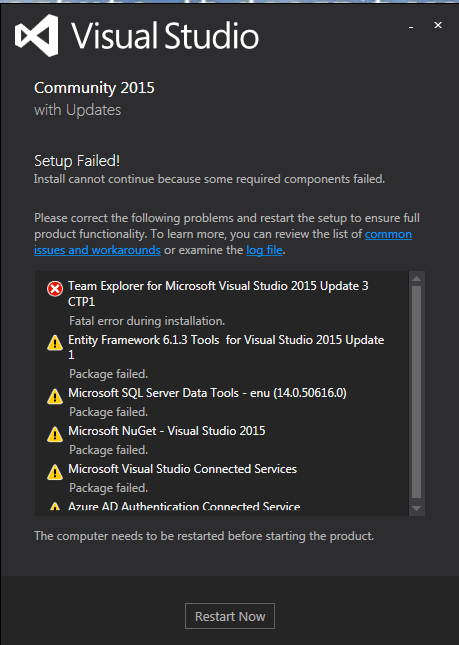This screenshot has width=459, height=645.
Task: Click the scroll up arrow of error list
Action: point(416,278)
